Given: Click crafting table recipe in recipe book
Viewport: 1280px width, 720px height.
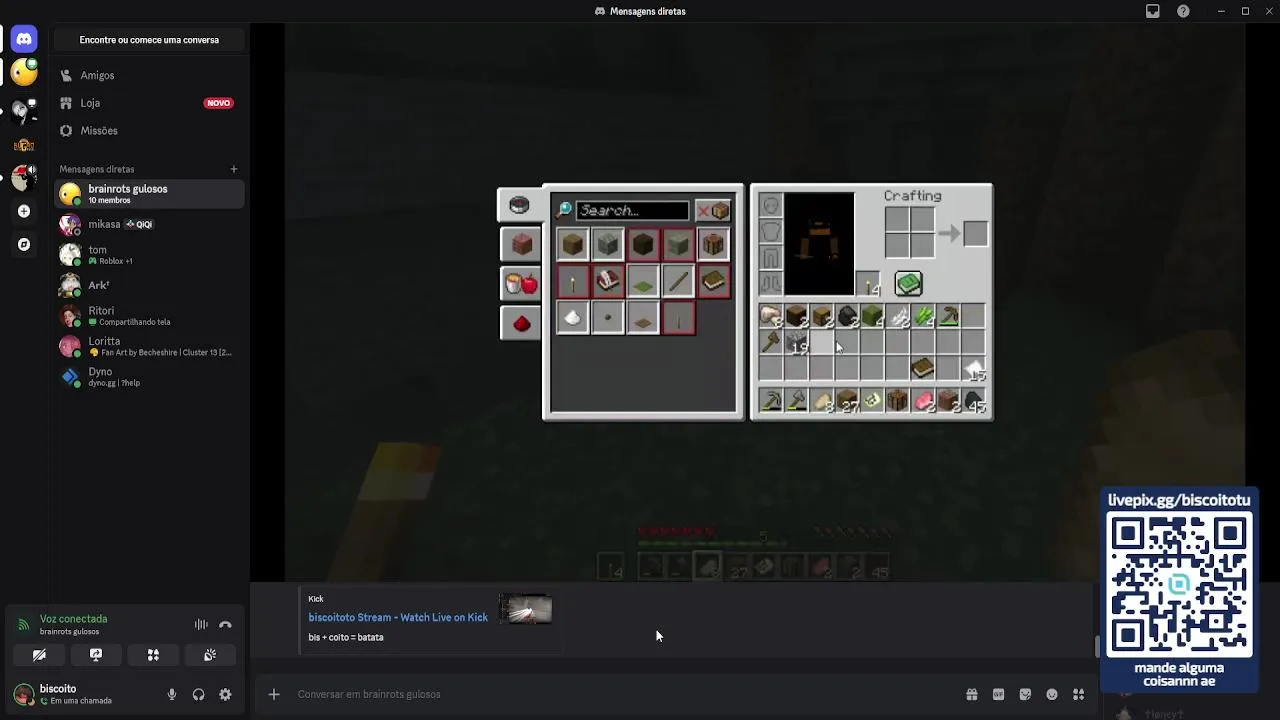Looking at the screenshot, I should [x=713, y=244].
